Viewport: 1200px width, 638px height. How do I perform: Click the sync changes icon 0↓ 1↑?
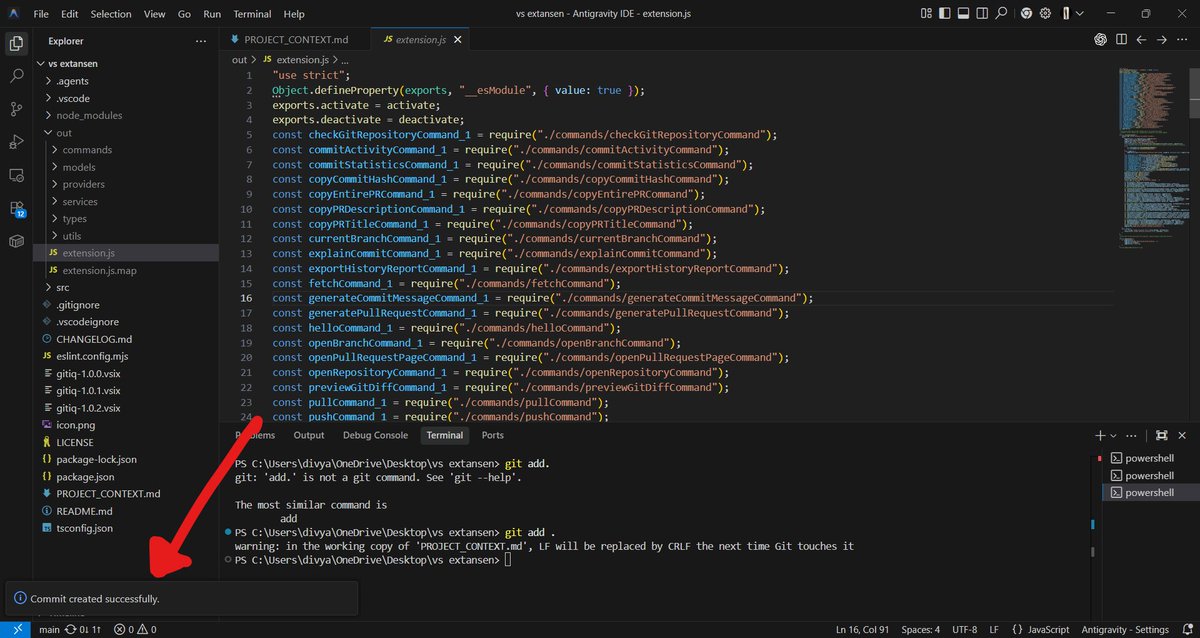pyautogui.click(x=83, y=630)
